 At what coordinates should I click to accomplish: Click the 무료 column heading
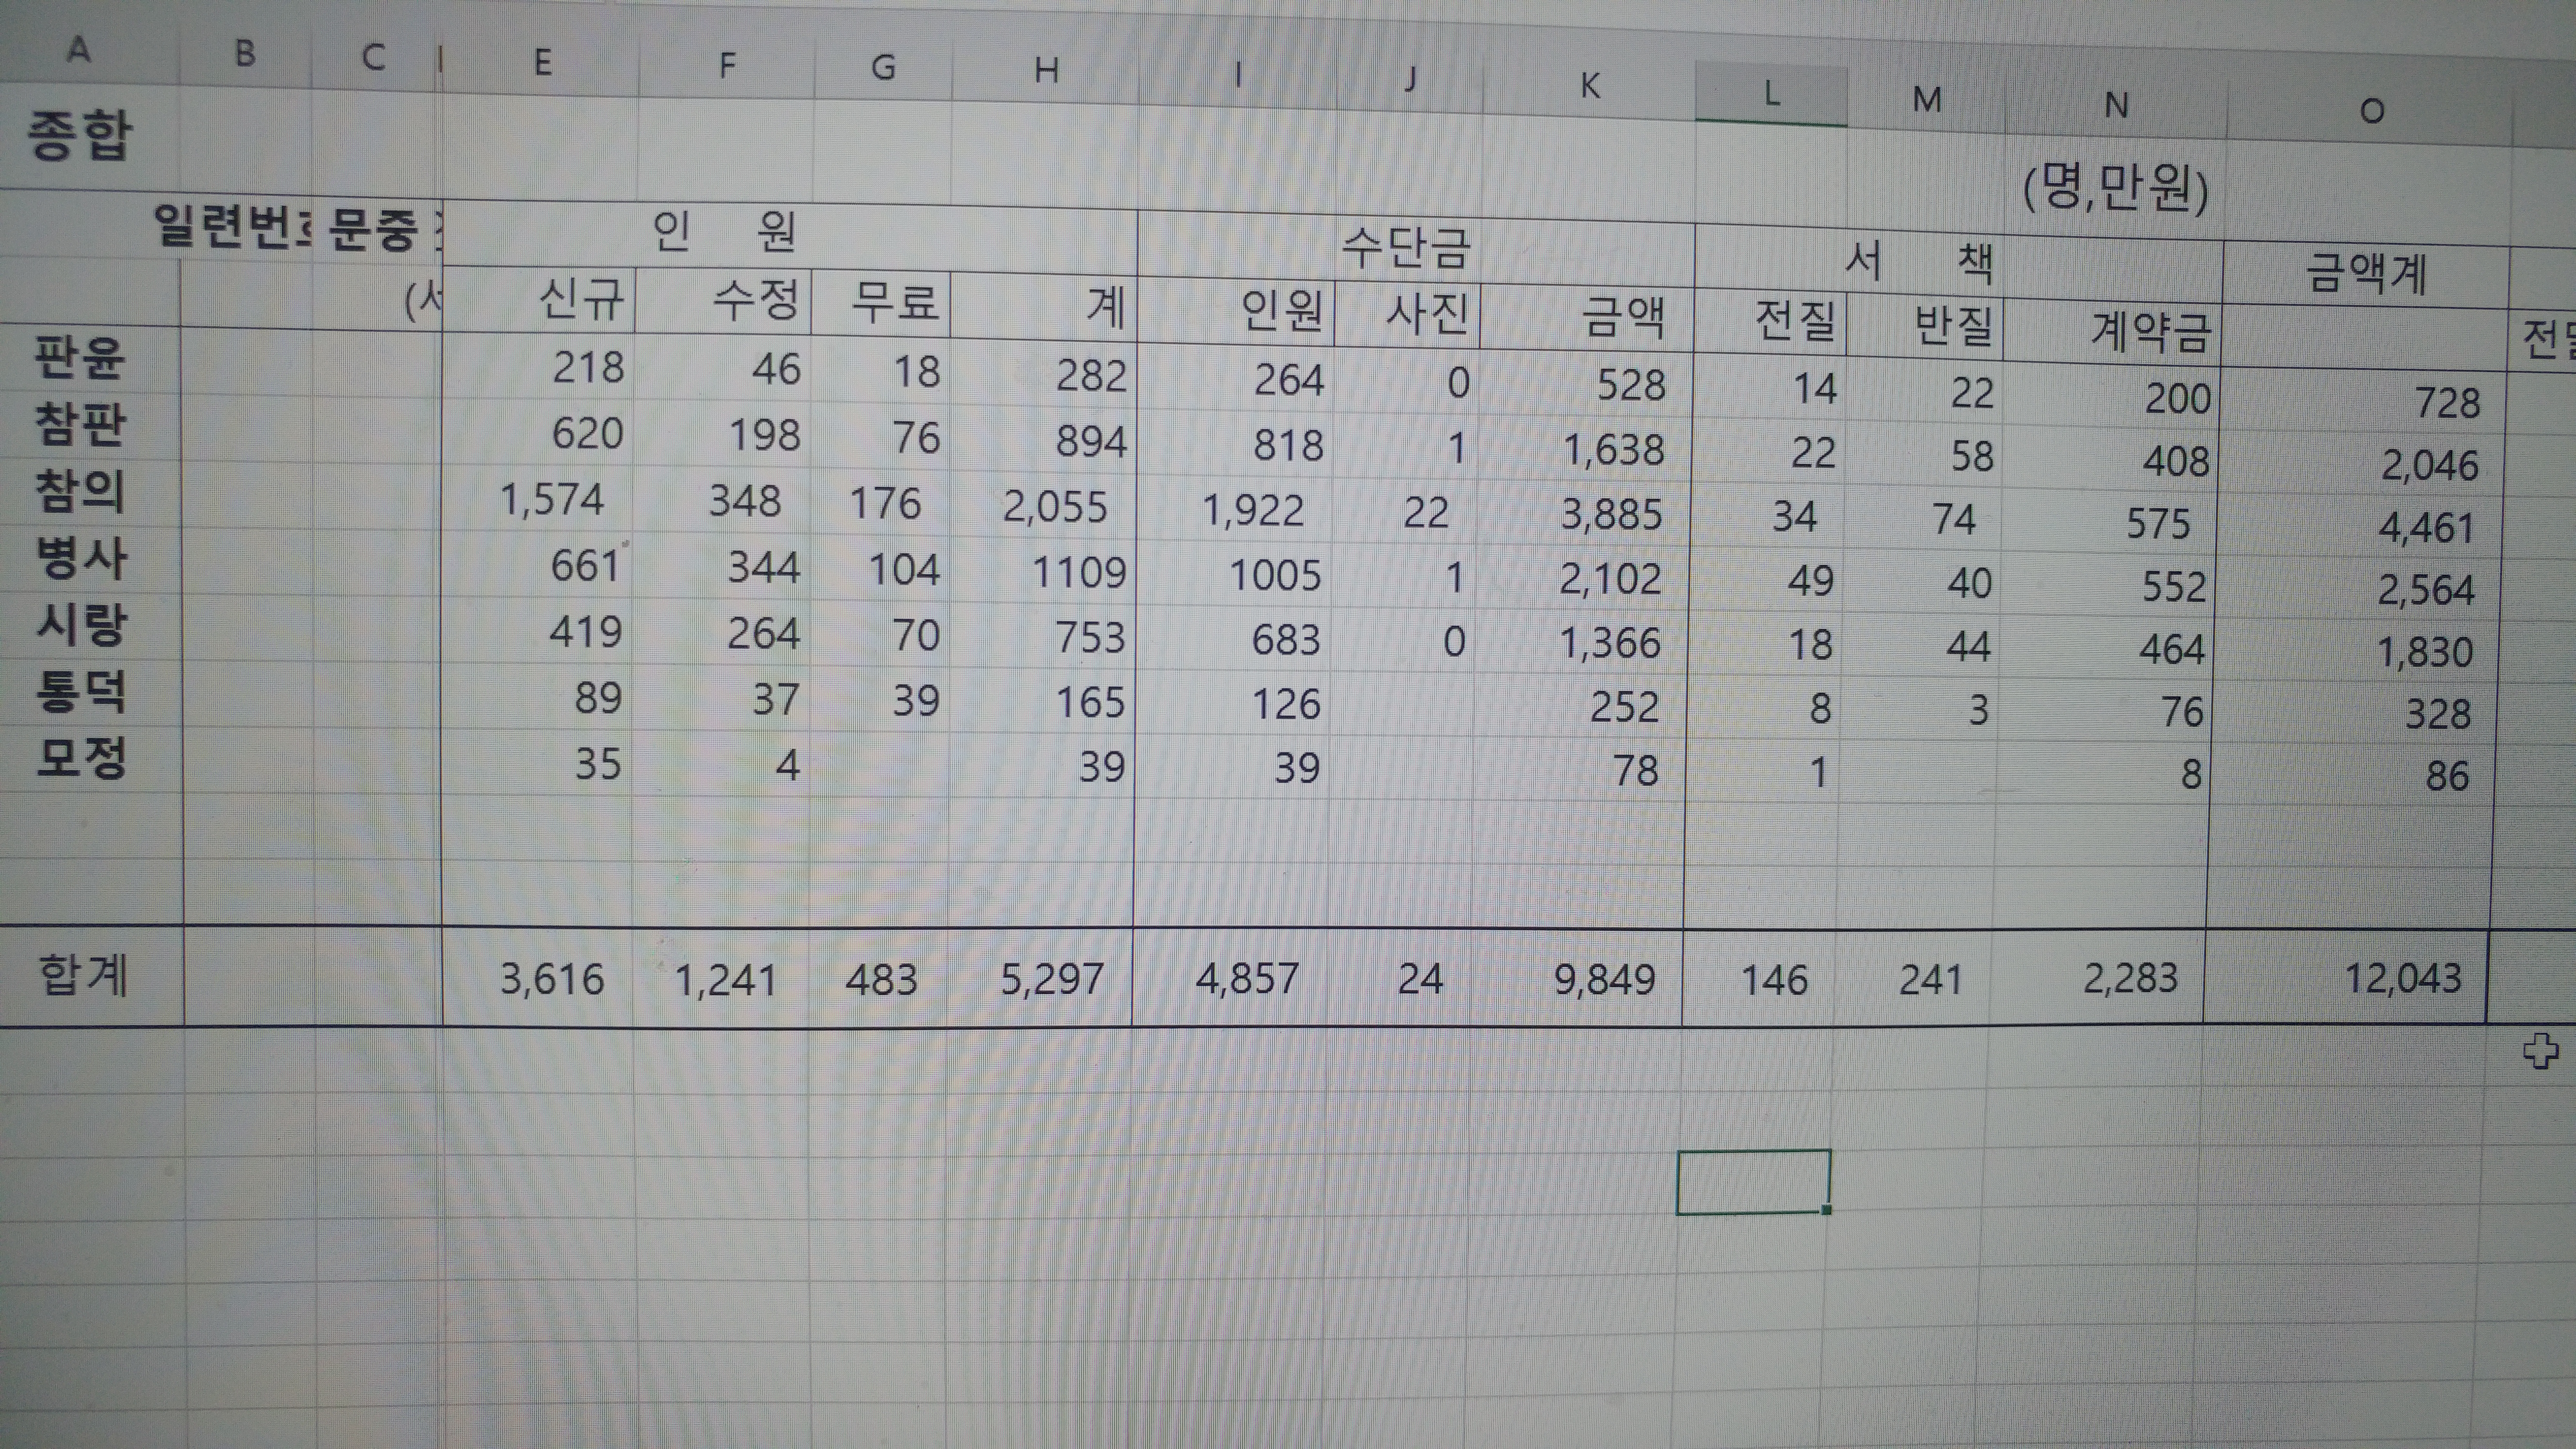pyautogui.click(x=895, y=302)
